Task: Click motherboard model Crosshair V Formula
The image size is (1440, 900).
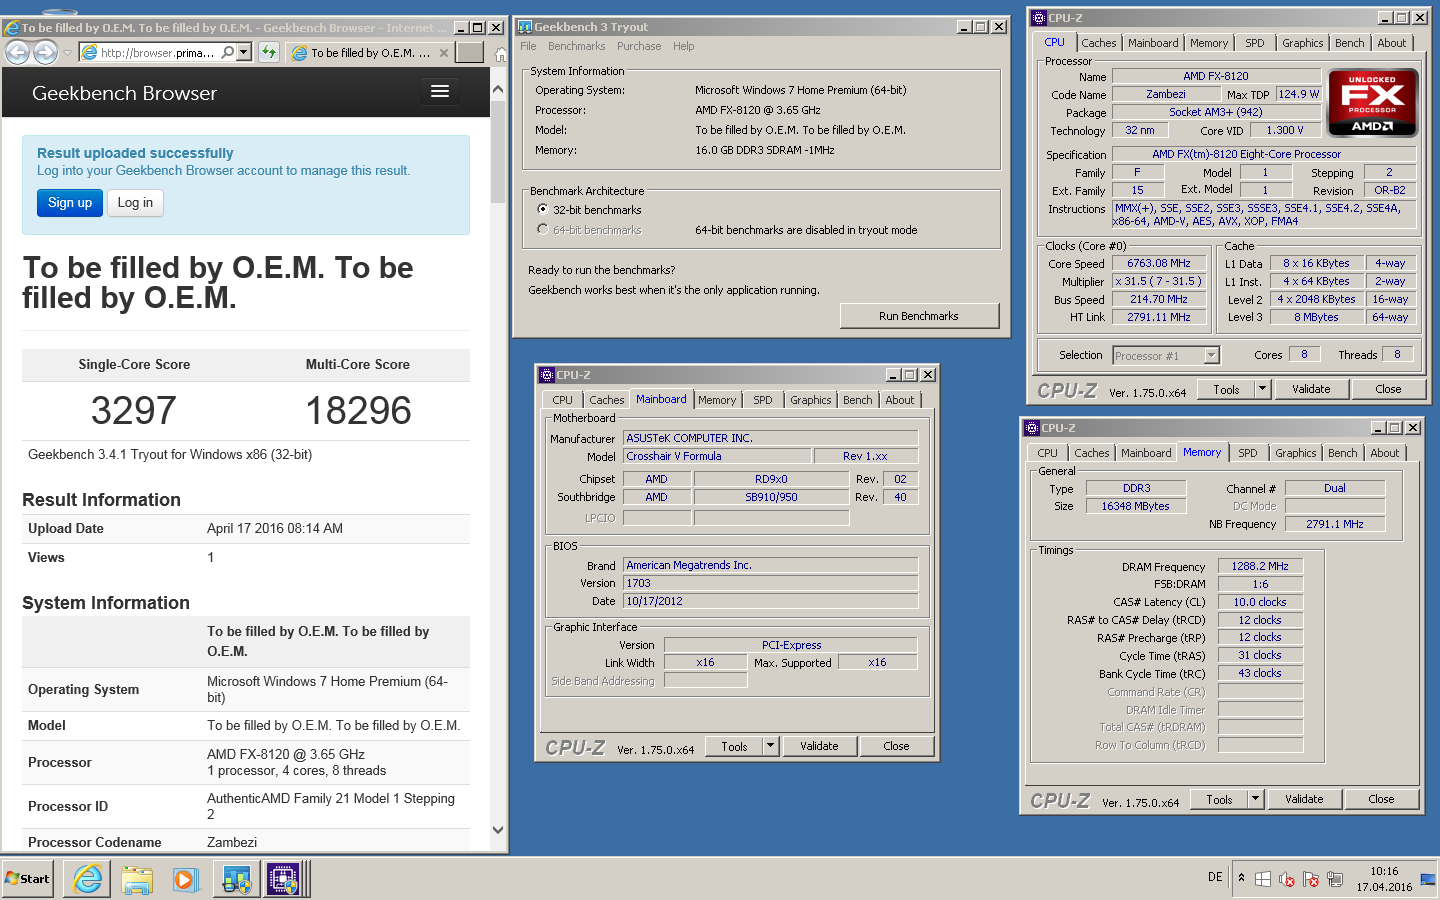Action: pyautogui.click(x=716, y=456)
